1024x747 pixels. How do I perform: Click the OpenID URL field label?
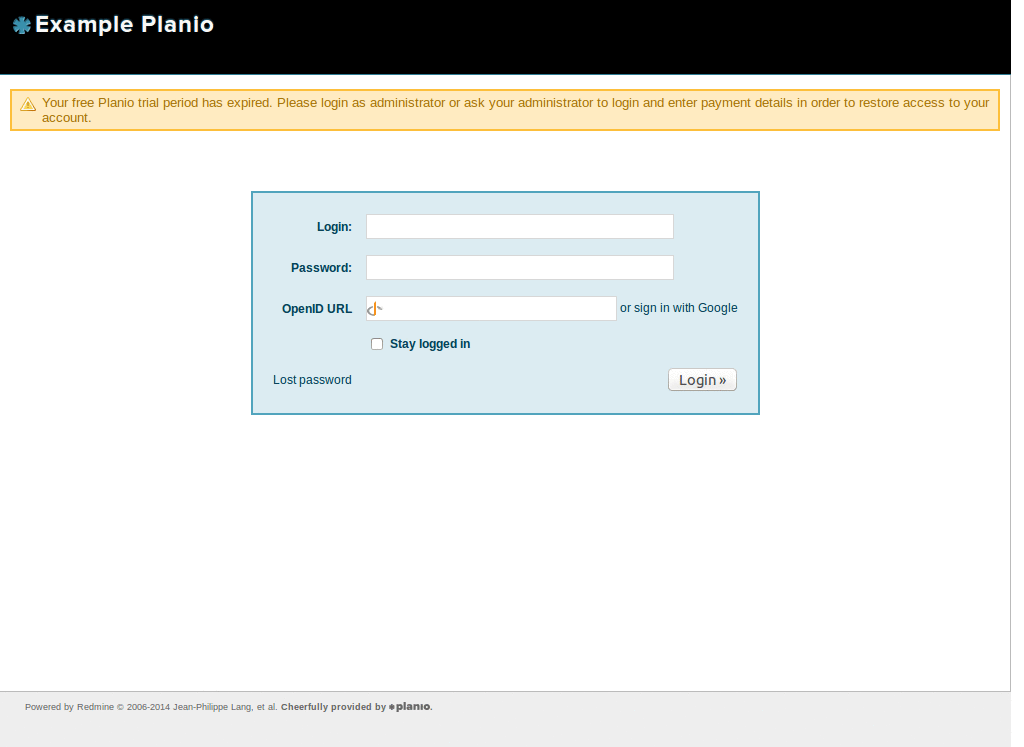pos(317,309)
